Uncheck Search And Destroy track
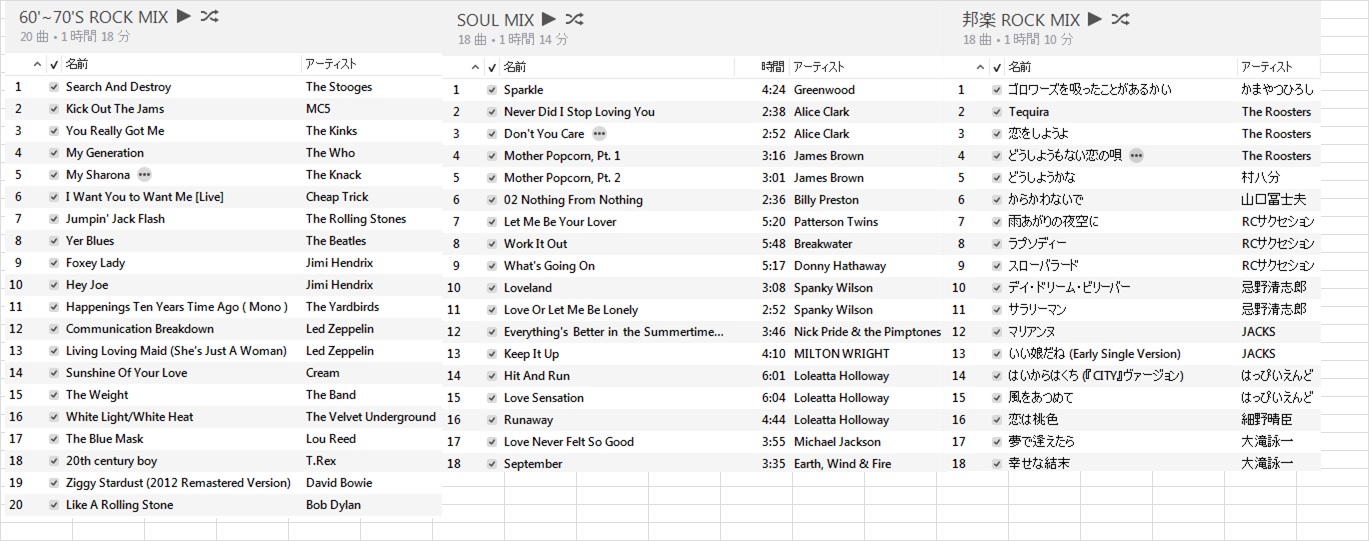Viewport: 1369px width, 541px height. (54, 88)
